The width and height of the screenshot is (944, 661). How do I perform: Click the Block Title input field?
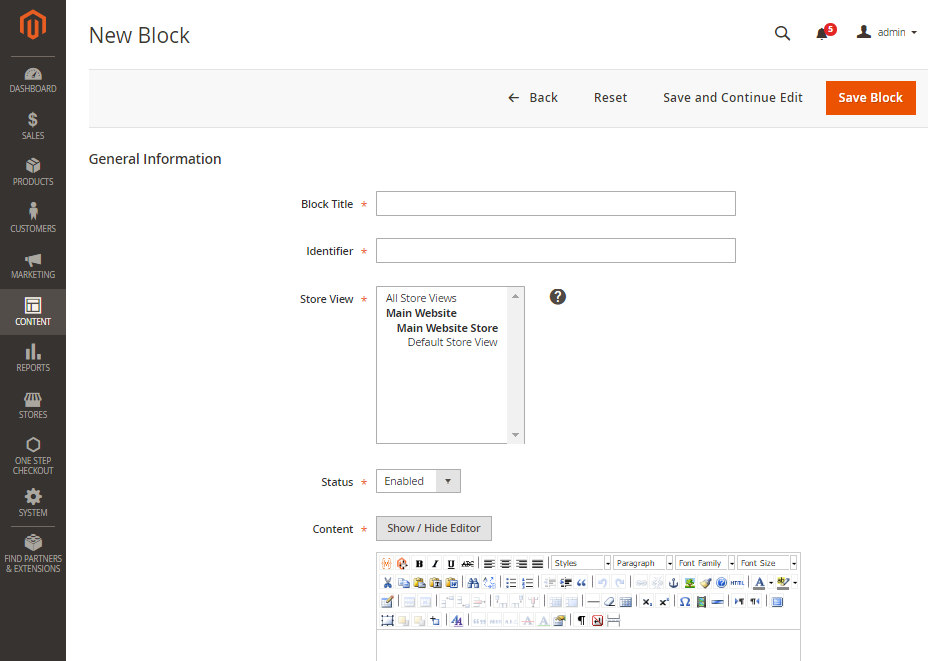click(555, 203)
